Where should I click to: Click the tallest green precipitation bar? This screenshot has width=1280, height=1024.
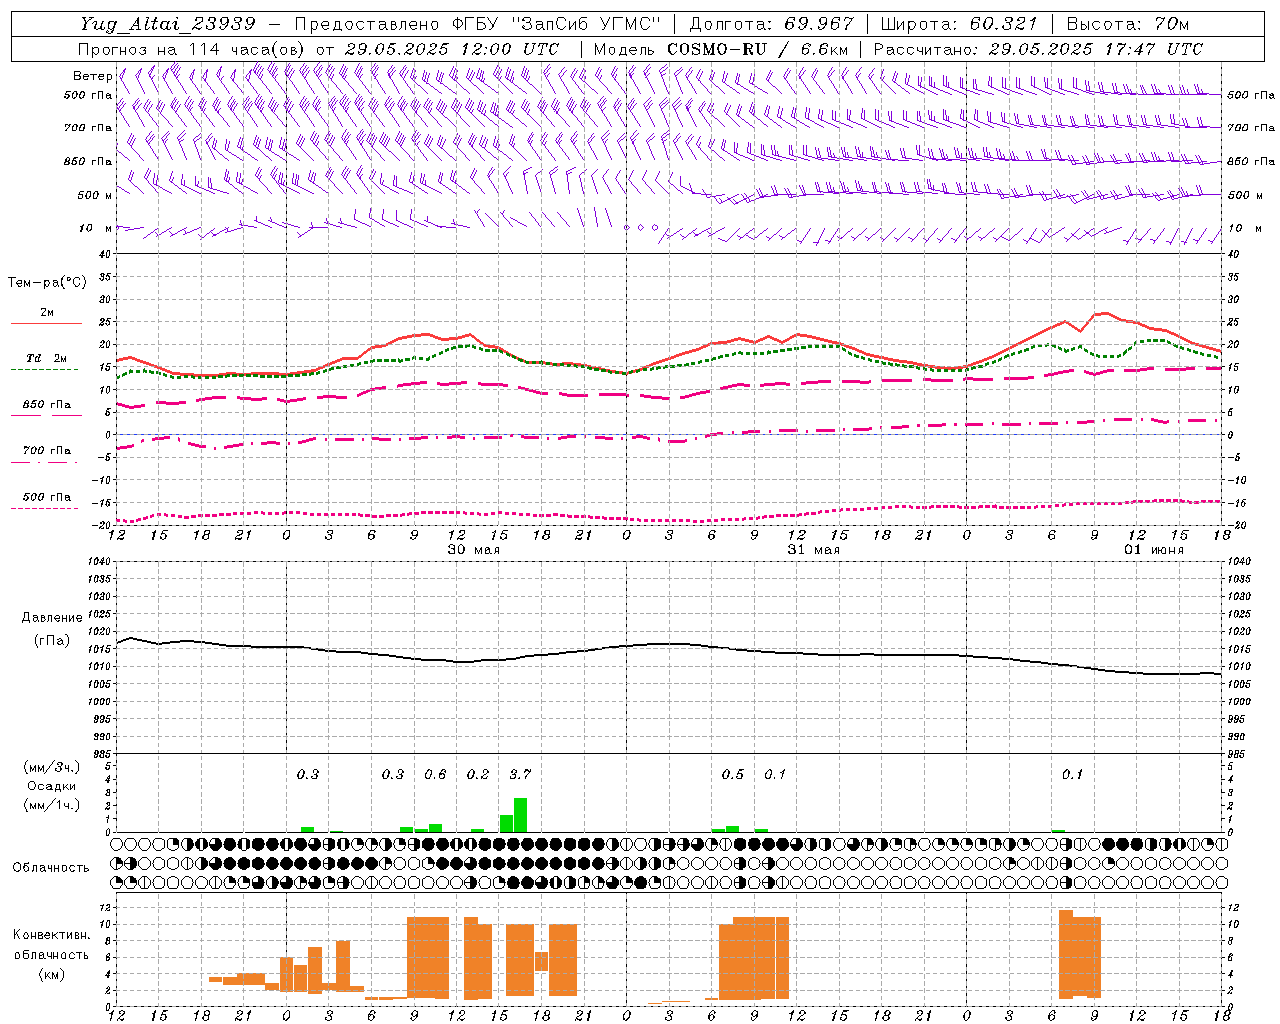coord(520,815)
